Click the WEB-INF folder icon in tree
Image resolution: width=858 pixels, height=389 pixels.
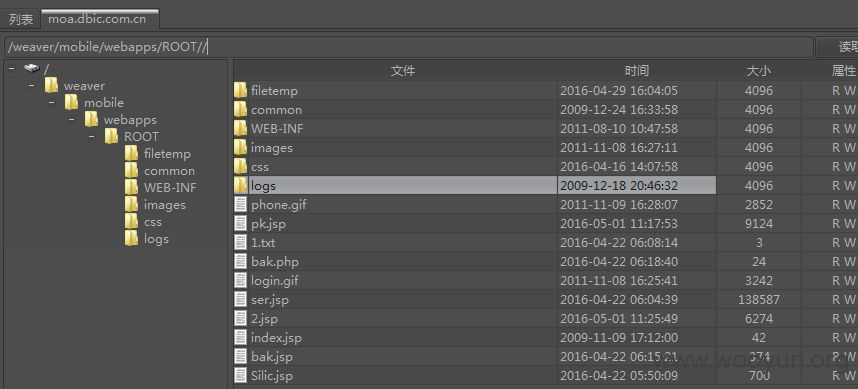131,188
